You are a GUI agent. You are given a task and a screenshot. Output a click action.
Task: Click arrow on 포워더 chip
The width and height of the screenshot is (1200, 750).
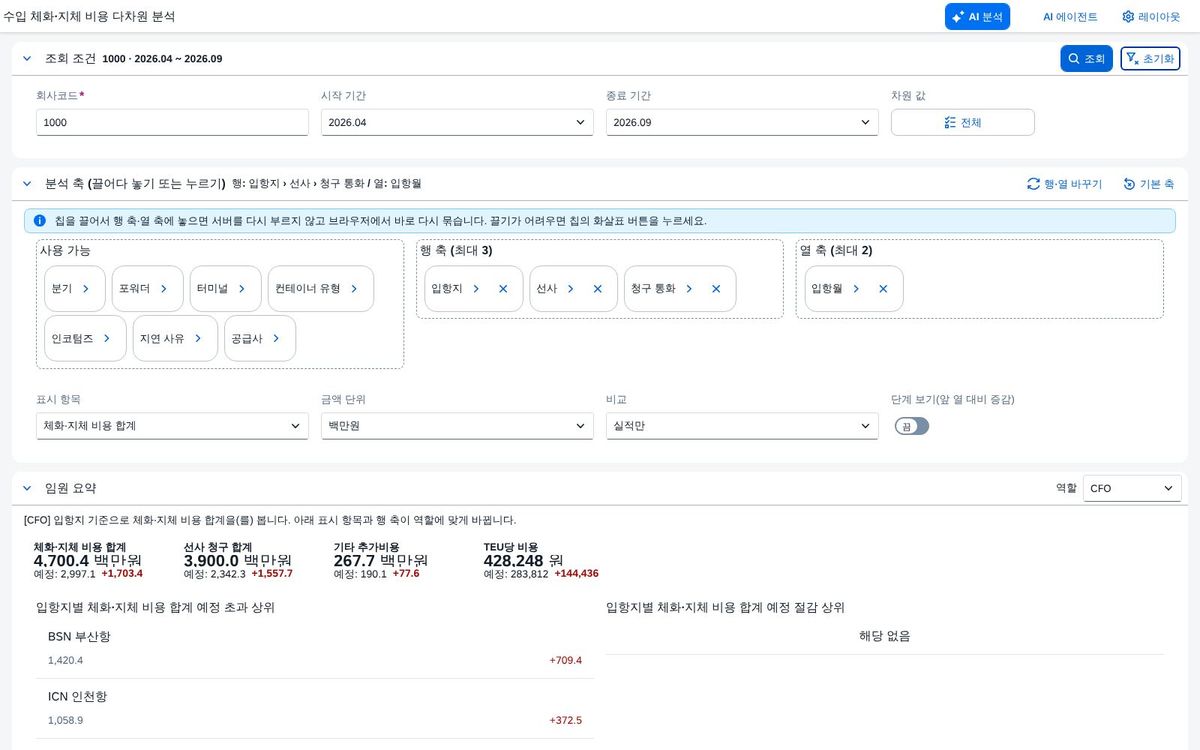[164, 288]
